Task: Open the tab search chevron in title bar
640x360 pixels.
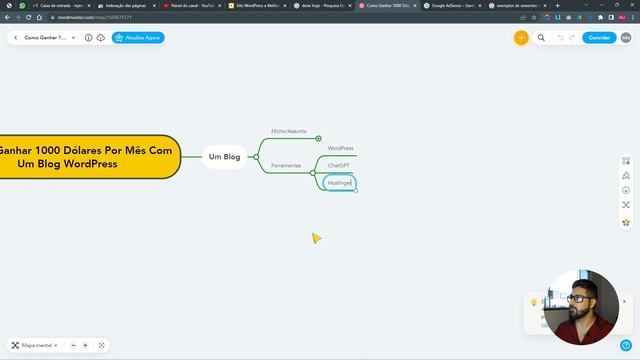Action: (587, 5)
